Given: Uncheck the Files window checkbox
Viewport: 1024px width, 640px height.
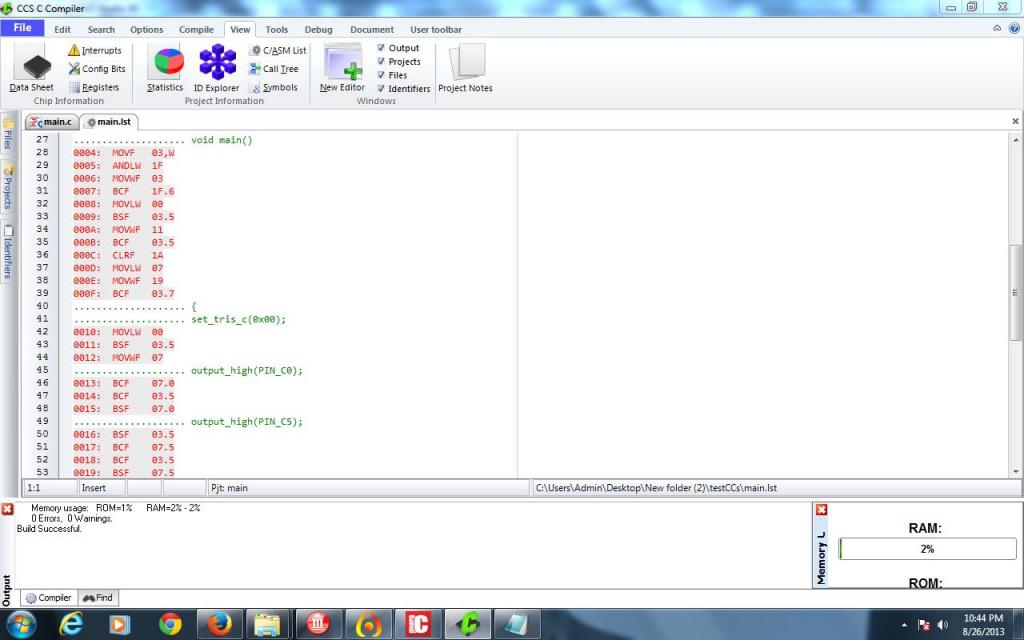Looking at the screenshot, I should pos(381,74).
